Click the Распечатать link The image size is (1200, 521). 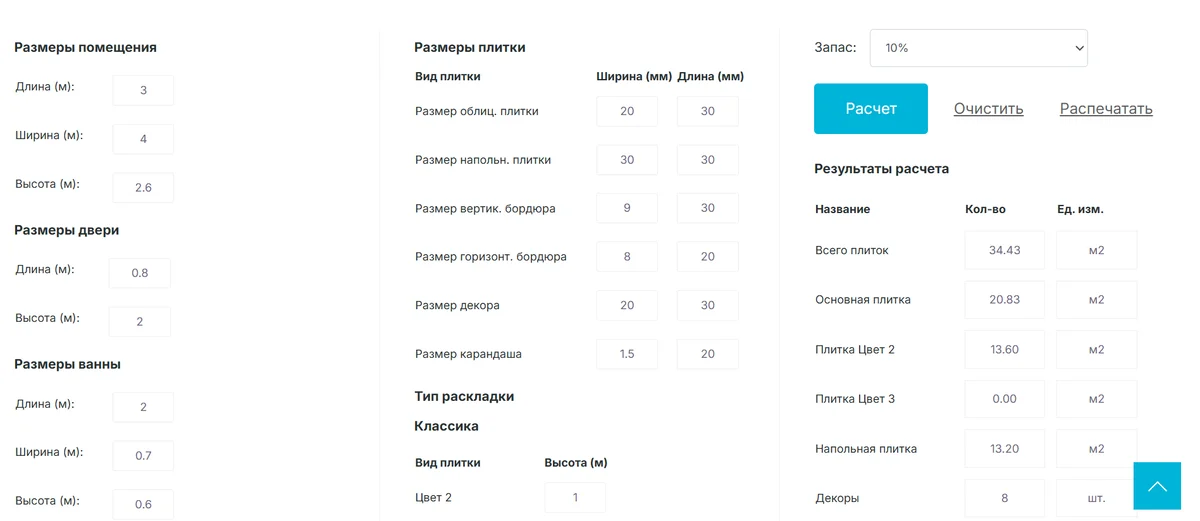point(1106,109)
